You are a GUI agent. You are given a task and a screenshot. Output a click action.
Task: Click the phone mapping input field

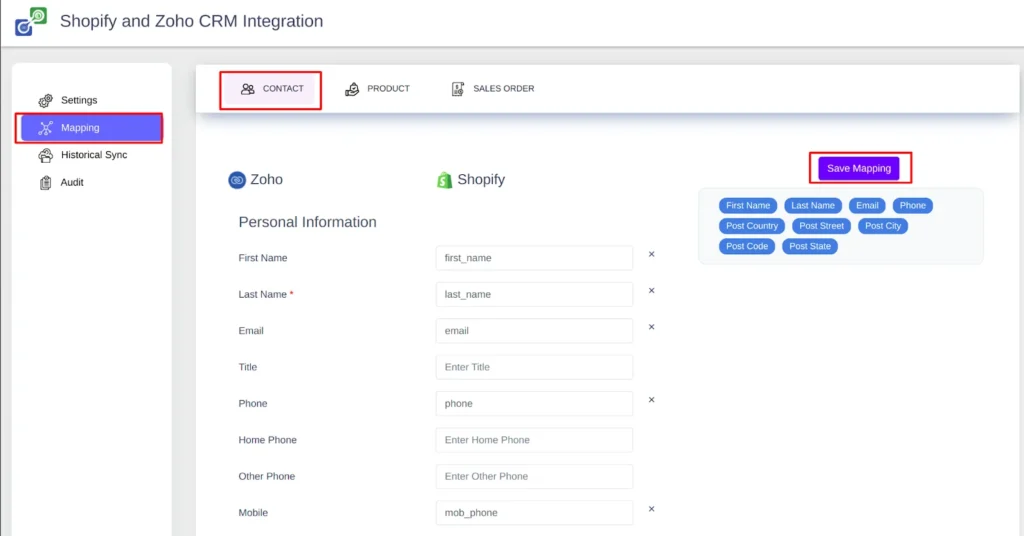(x=534, y=403)
